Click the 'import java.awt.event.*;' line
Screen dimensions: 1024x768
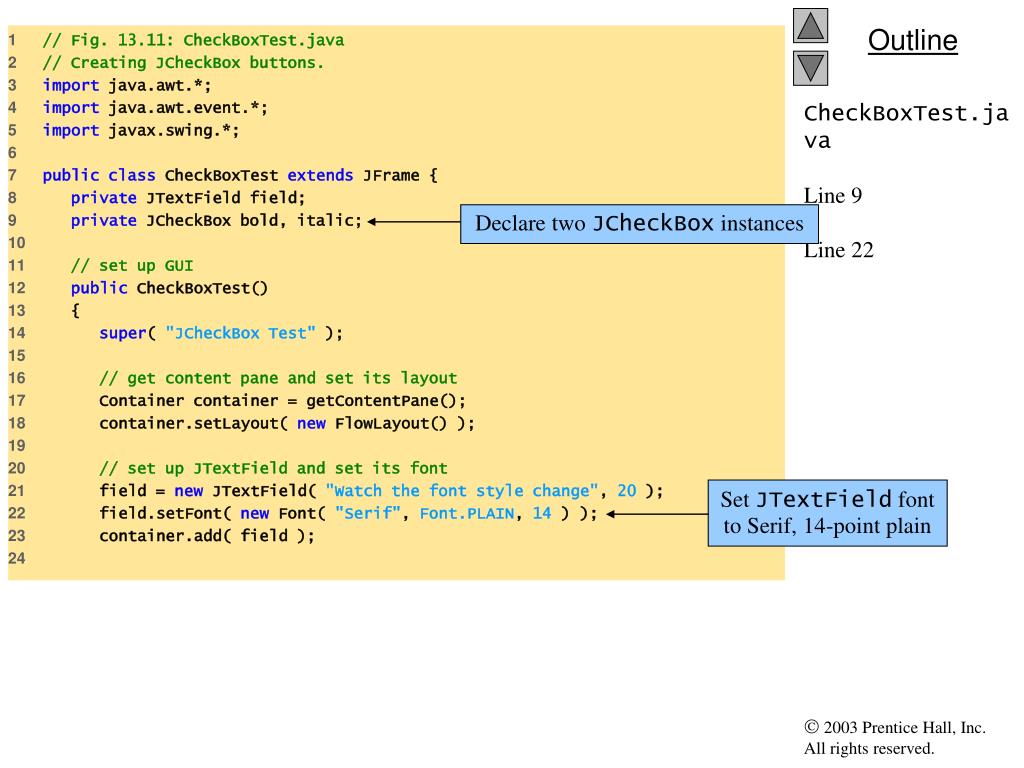(155, 108)
